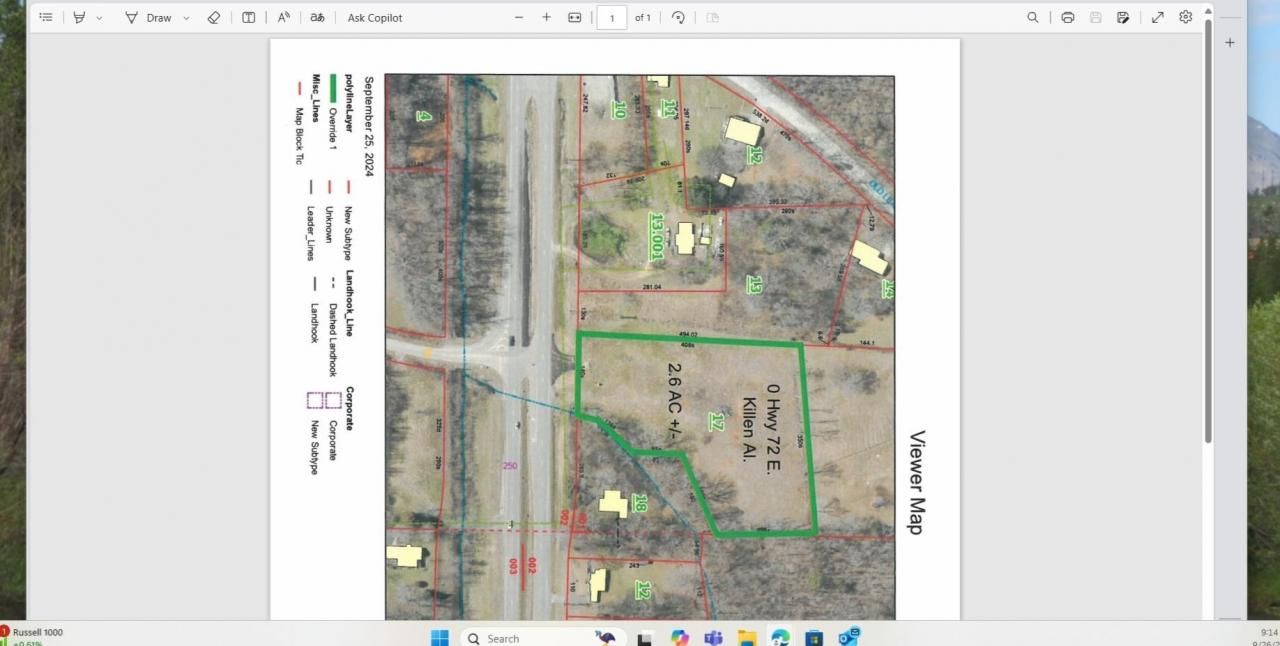Enter full screen mode

click(1157, 17)
